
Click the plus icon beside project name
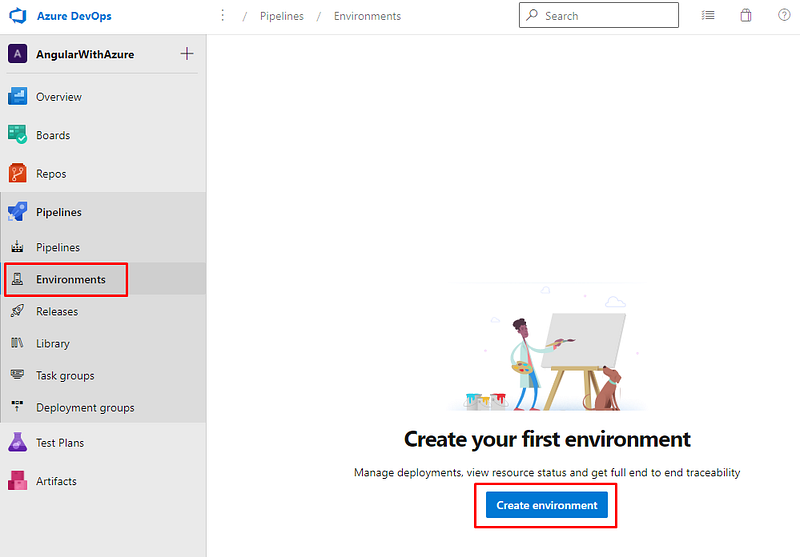tap(187, 54)
